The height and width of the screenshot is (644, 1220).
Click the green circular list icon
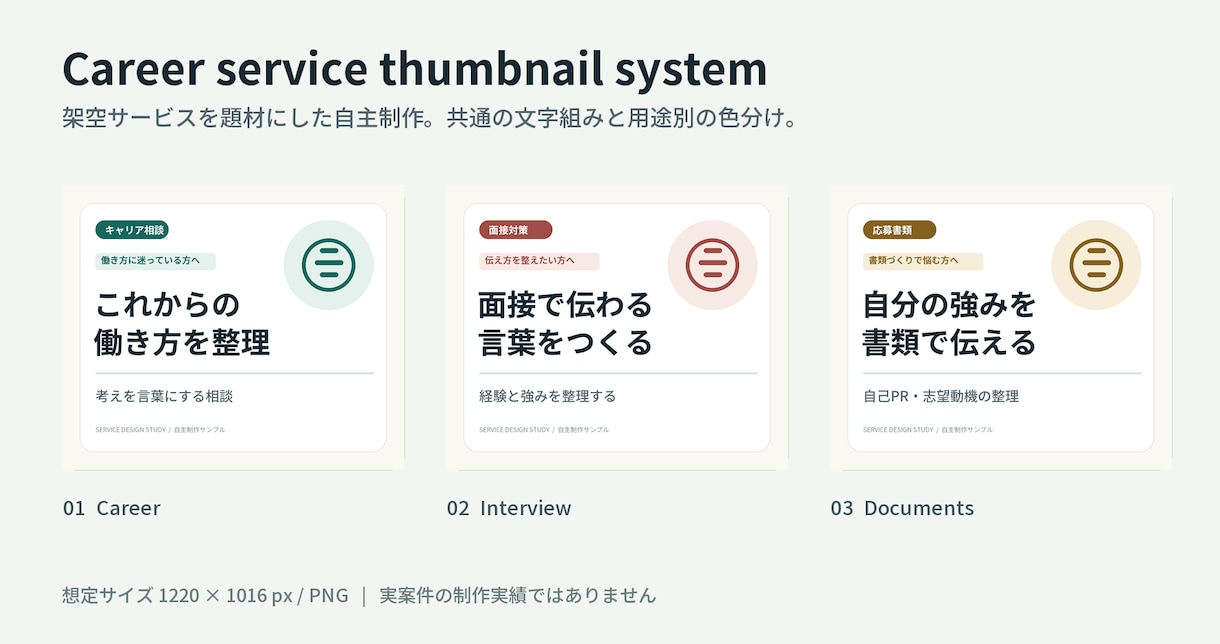coord(329,265)
